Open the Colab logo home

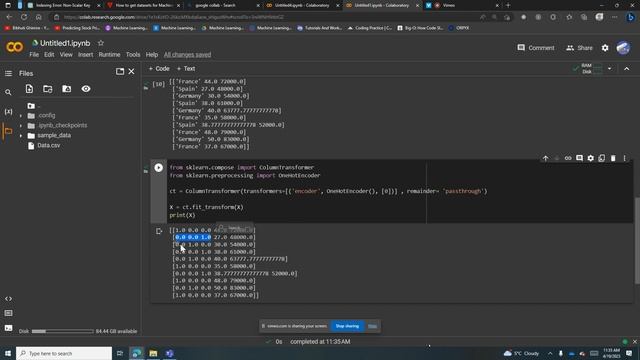pyautogui.click(x=15, y=47)
